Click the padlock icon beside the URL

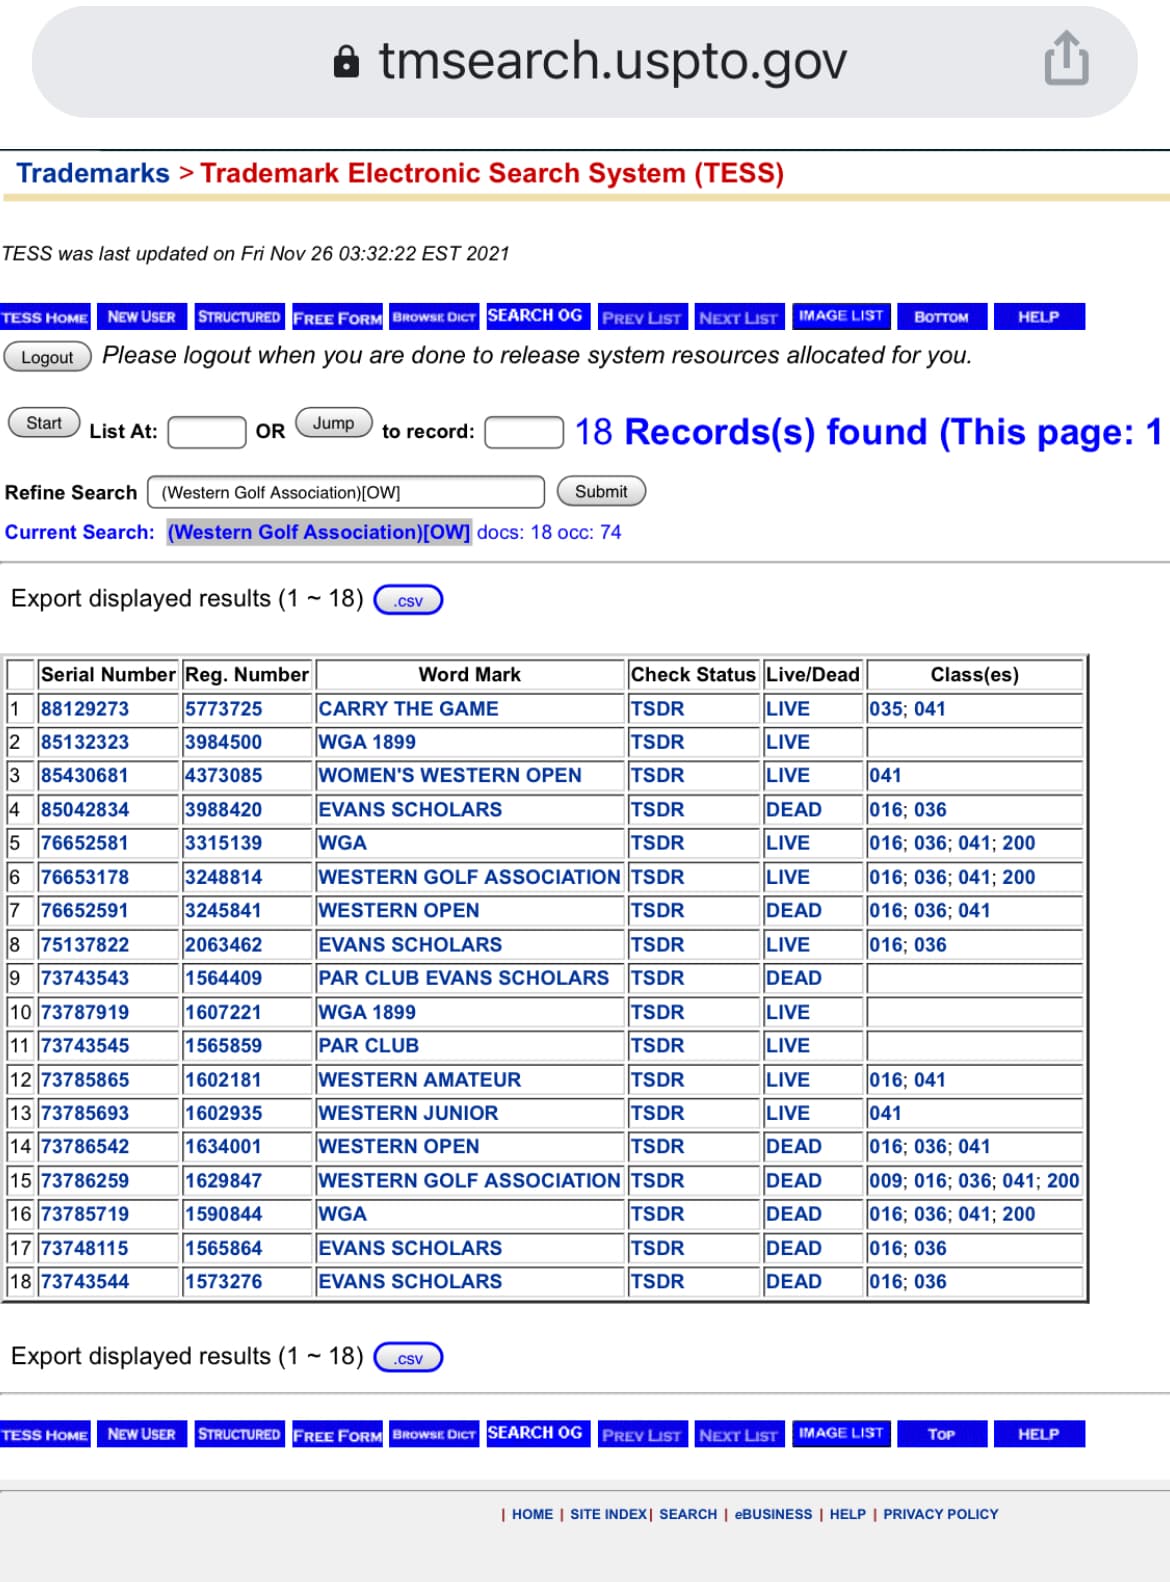pyautogui.click(x=346, y=62)
